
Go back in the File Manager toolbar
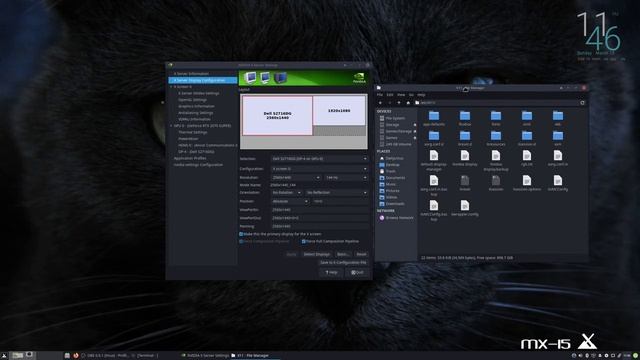380,103
